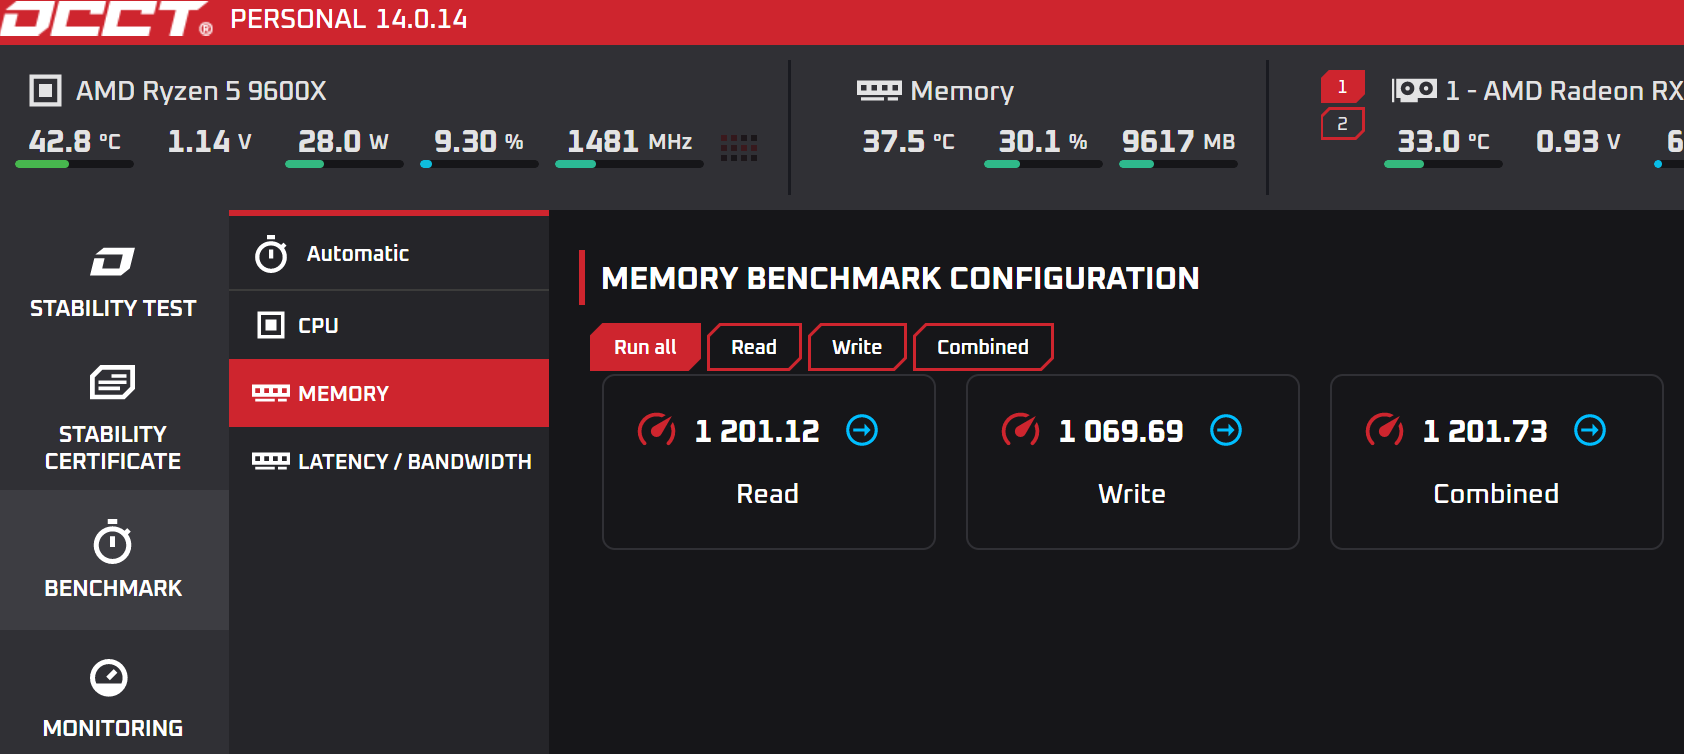The height and width of the screenshot is (754, 1684).
Task: Click the CPU temperature 42.8 °C reading
Action: click(75, 141)
